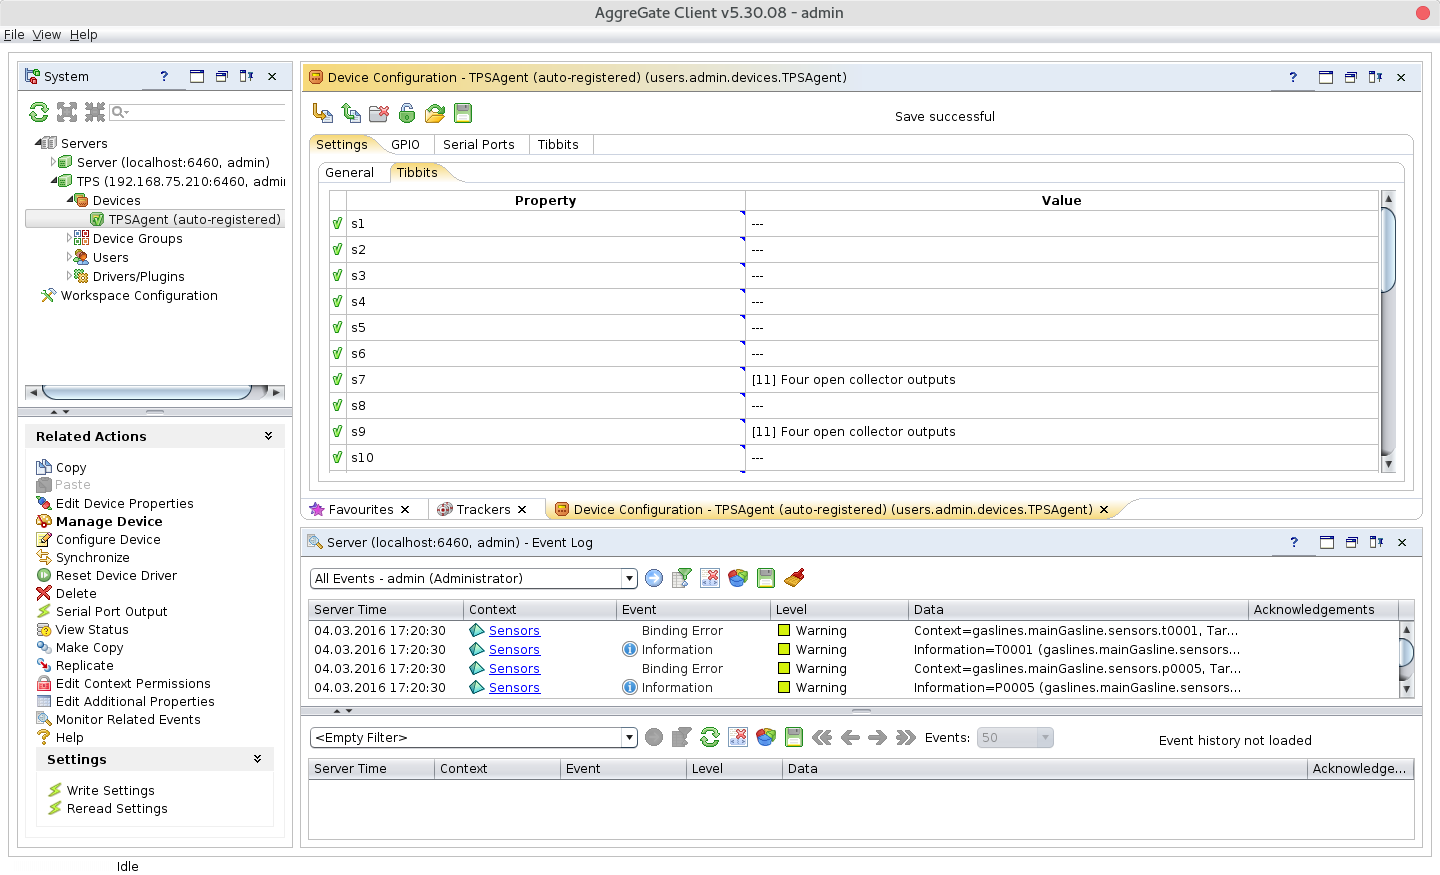This screenshot has width=1440, height=875.
Task: Click Edit Device Properties action
Action: 124,503
